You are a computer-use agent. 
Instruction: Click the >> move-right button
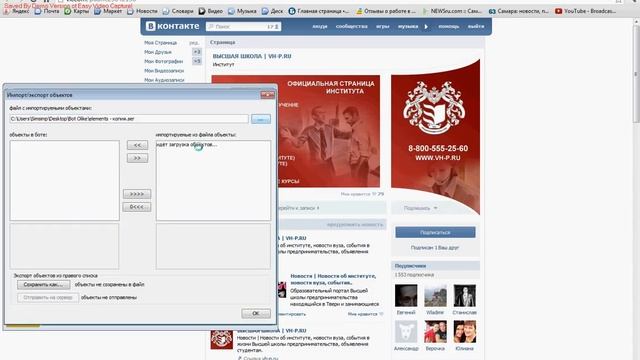click(137, 158)
